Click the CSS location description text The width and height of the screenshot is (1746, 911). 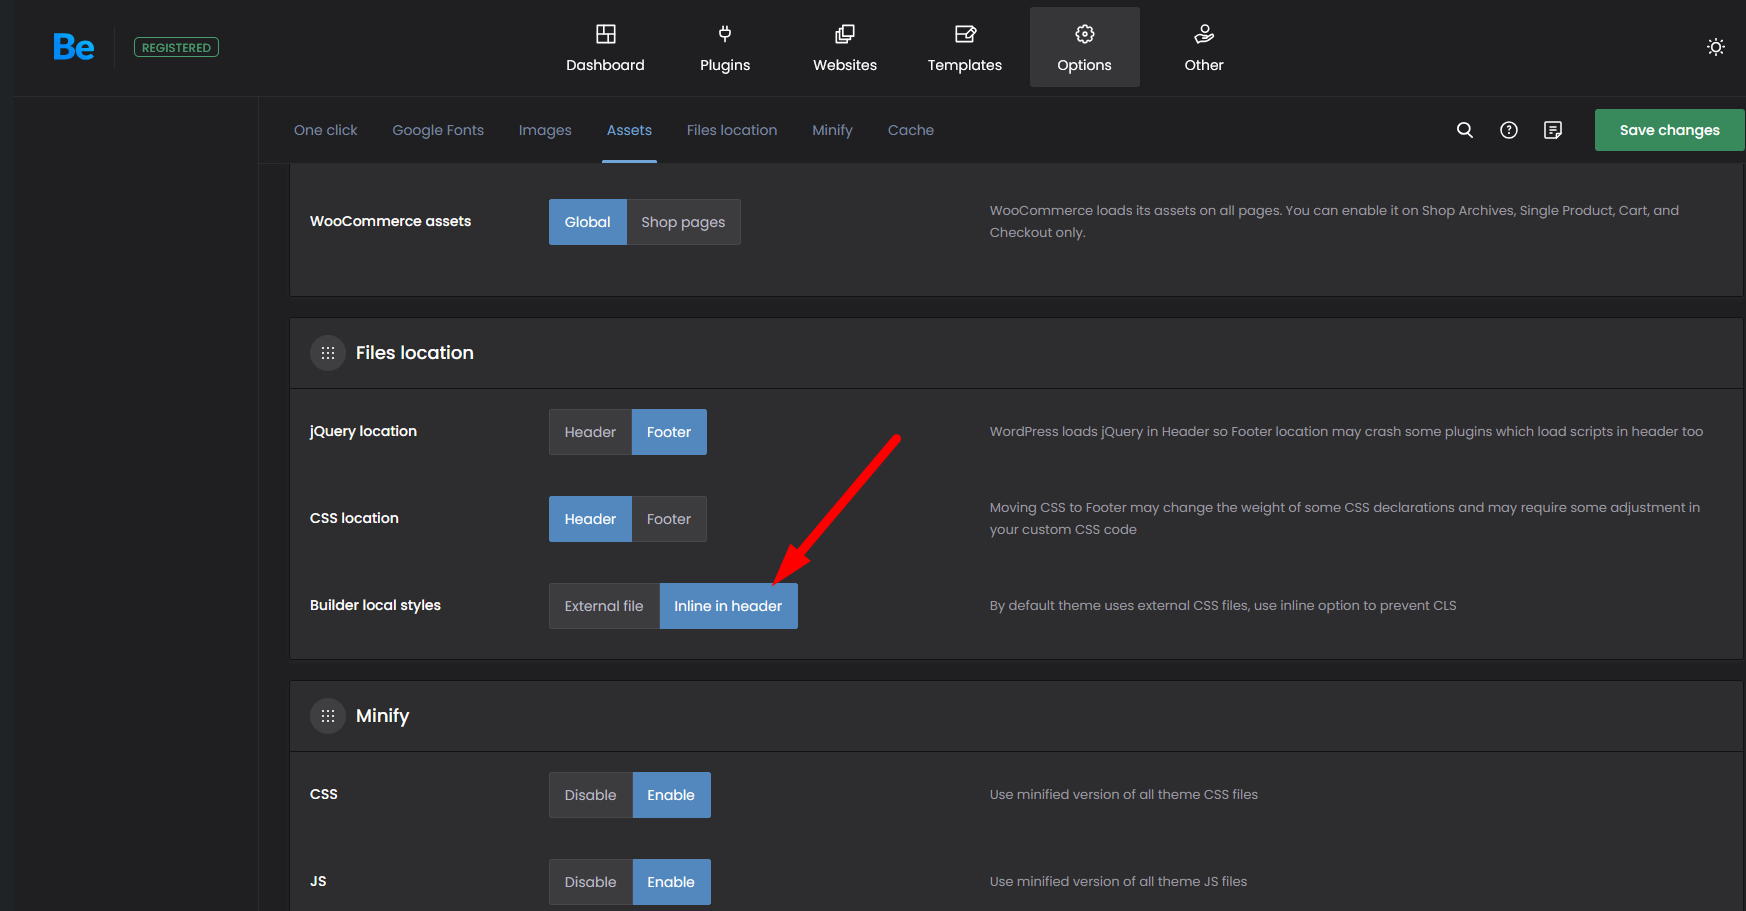1345,518
